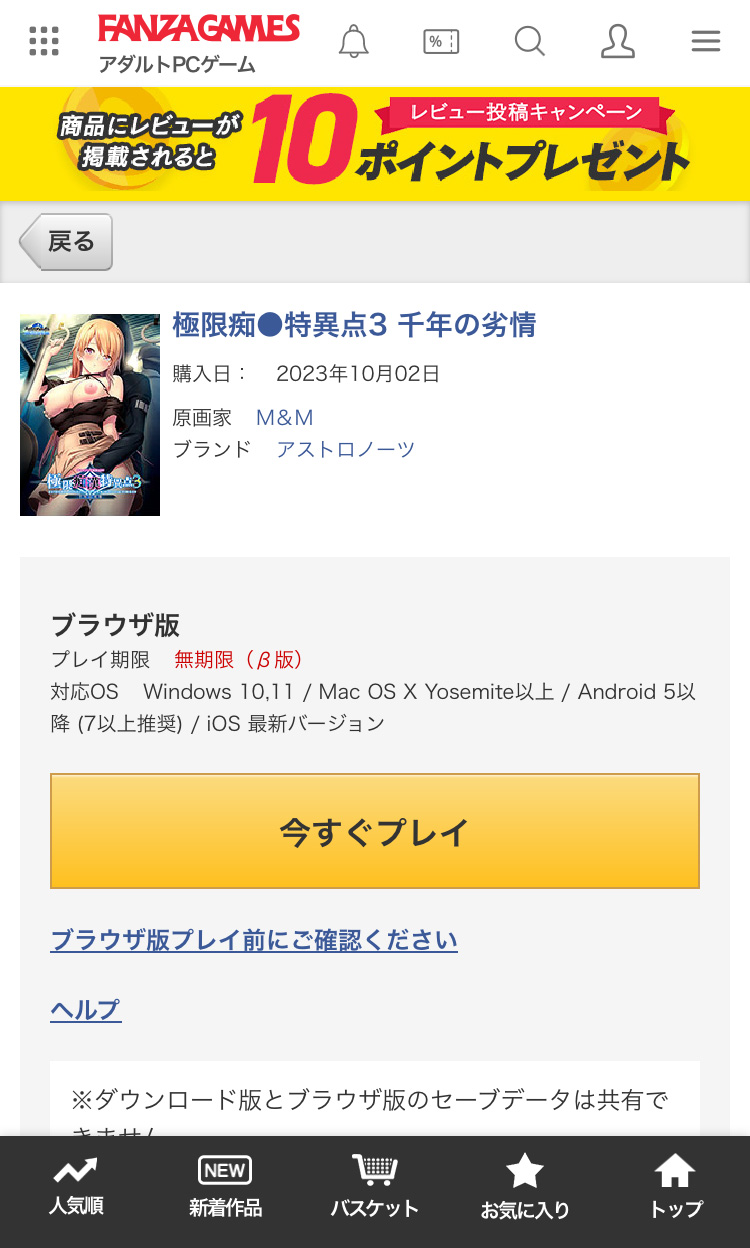Open the game cover thumbnail
Image resolution: width=750 pixels, height=1248 pixels.
click(x=90, y=415)
